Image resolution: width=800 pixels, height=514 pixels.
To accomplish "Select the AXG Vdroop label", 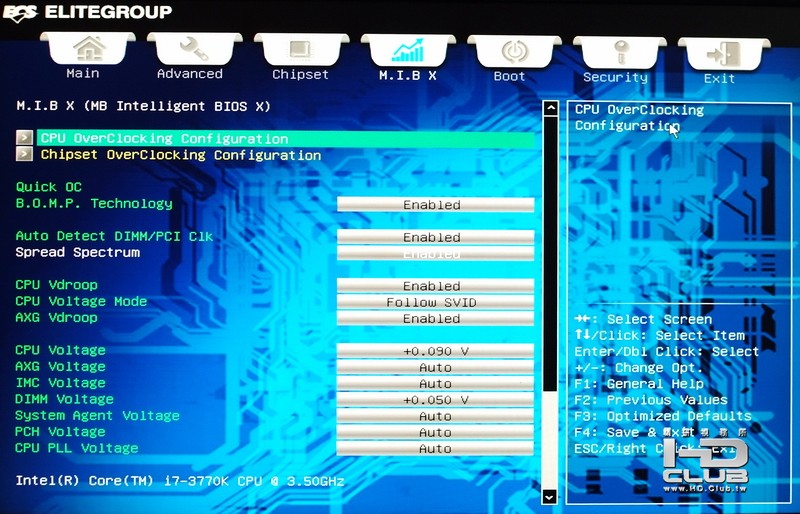I will click(56, 317).
